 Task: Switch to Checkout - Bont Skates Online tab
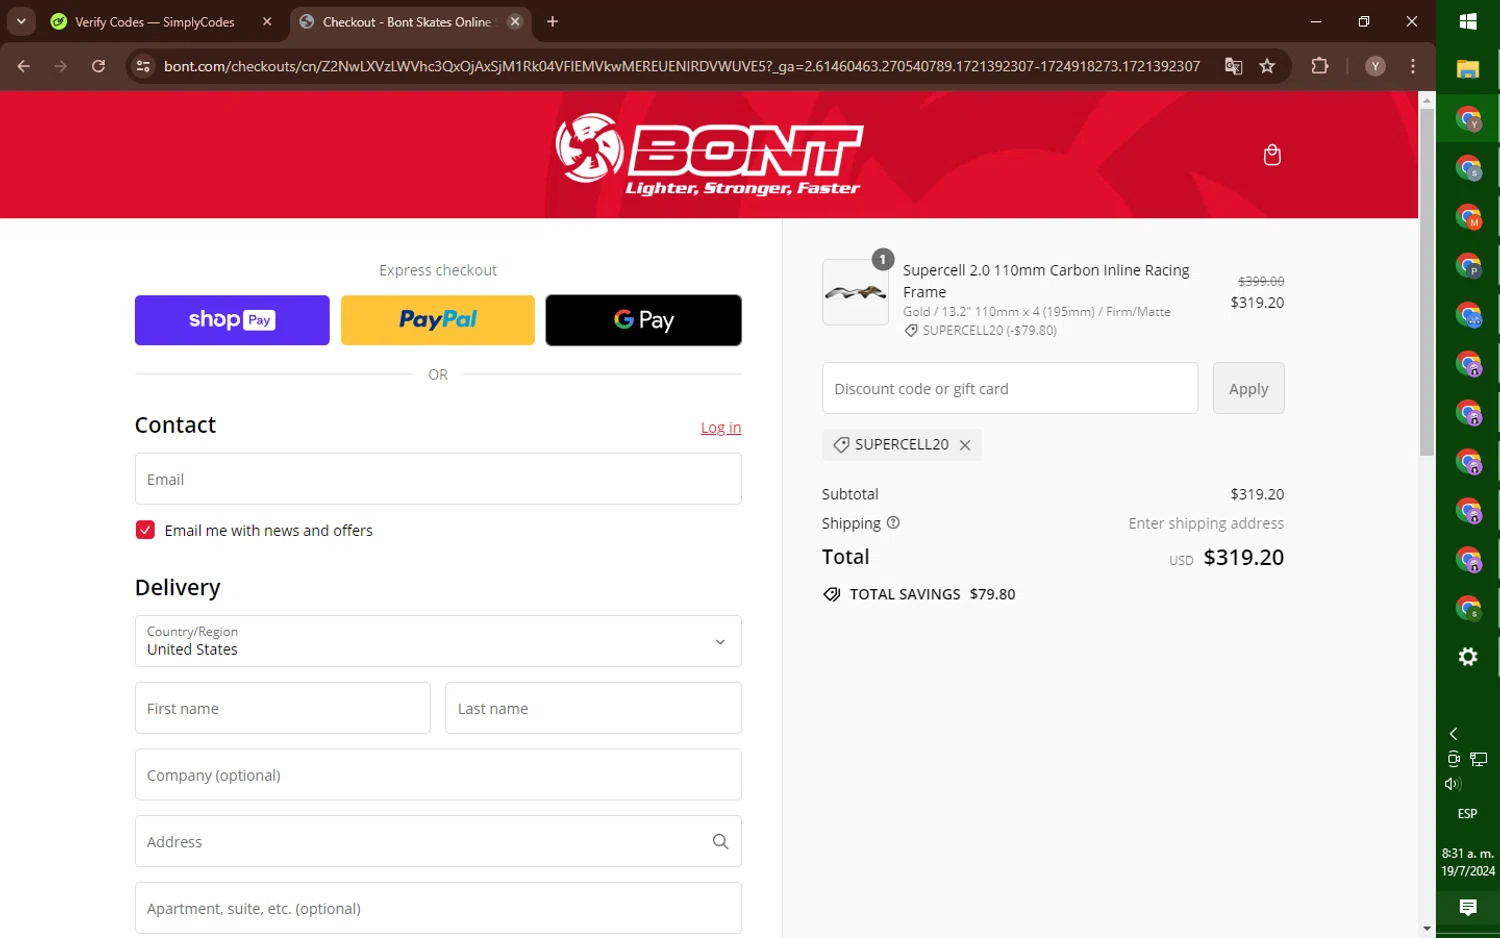tap(407, 21)
